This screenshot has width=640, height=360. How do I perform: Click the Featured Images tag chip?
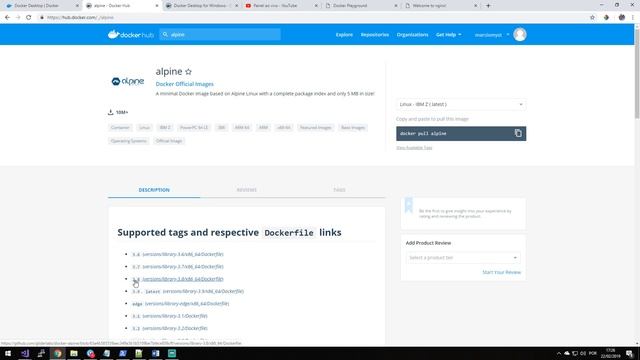(x=316, y=128)
